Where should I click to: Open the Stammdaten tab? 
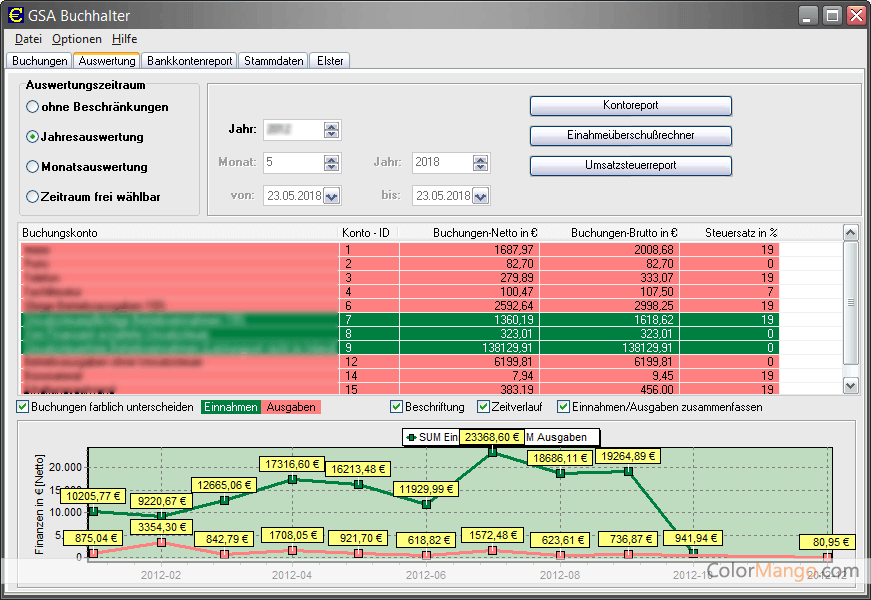274,61
